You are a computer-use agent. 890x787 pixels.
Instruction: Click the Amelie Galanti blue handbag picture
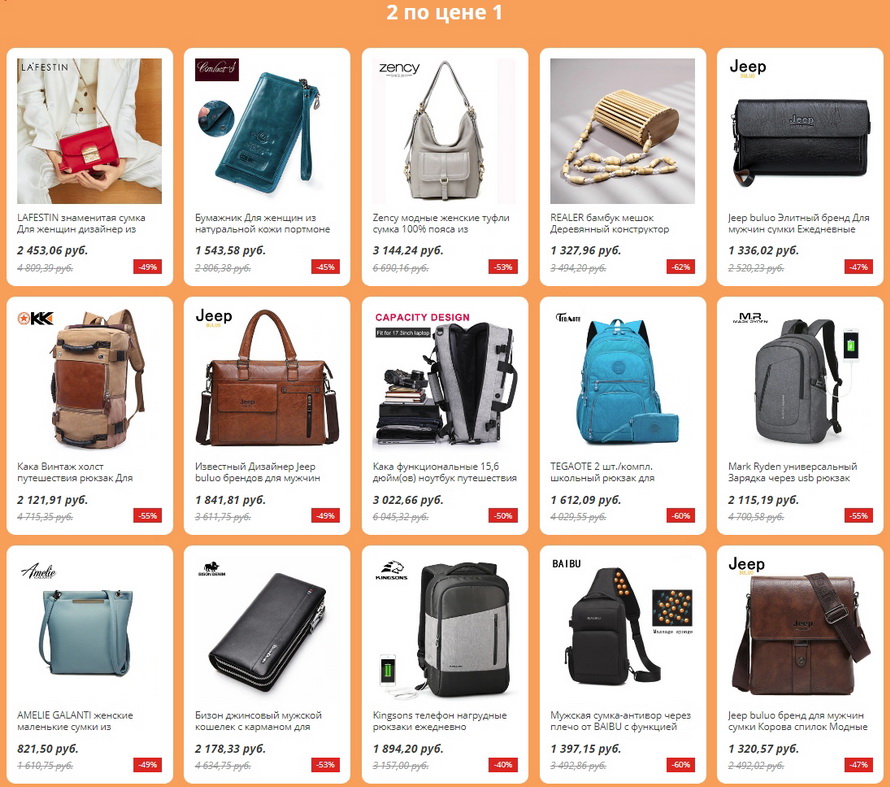click(89, 629)
